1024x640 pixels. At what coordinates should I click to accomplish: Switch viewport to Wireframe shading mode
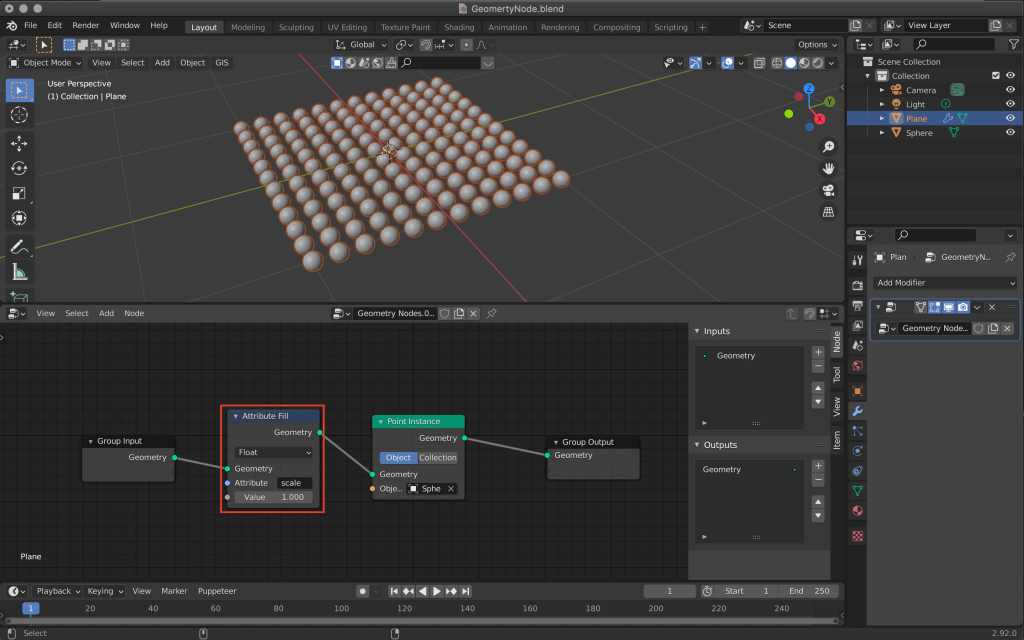click(777, 62)
